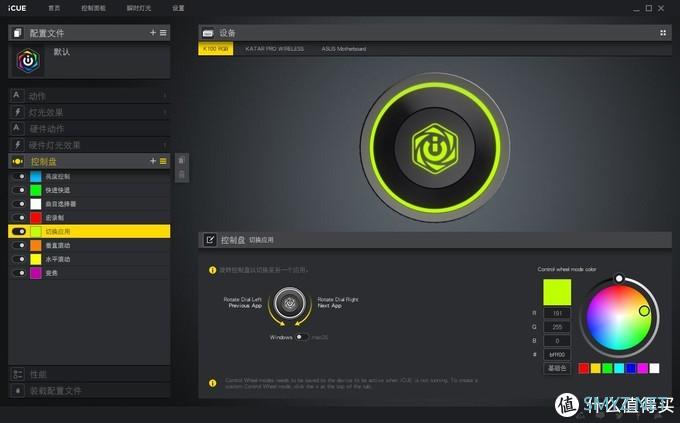Open the 首页 home menu

point(54,8)
